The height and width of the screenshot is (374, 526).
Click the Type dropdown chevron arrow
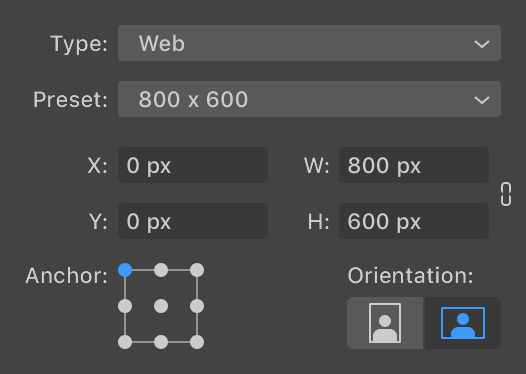tap(482, 44)
